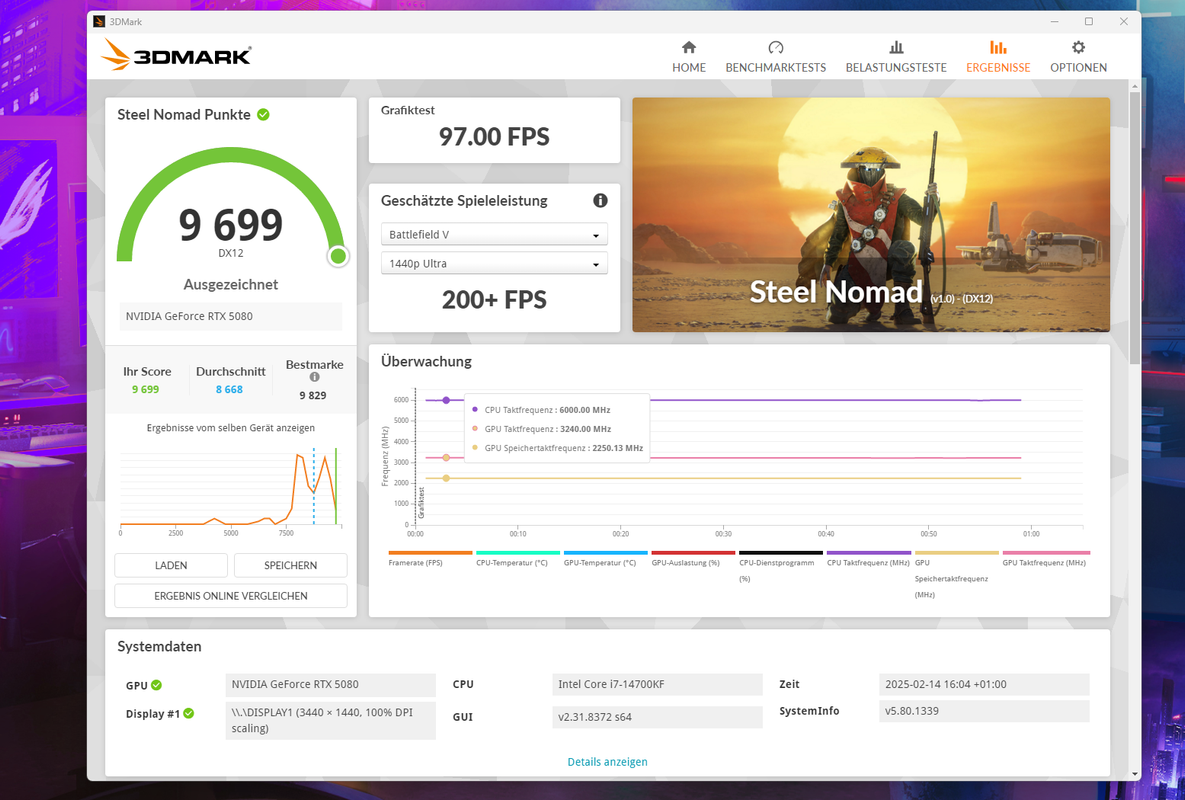This screenshot has height=800, width=1185.
Task: Click the vertical scrollbar thumb
Action: click(x=1134, y=227)
